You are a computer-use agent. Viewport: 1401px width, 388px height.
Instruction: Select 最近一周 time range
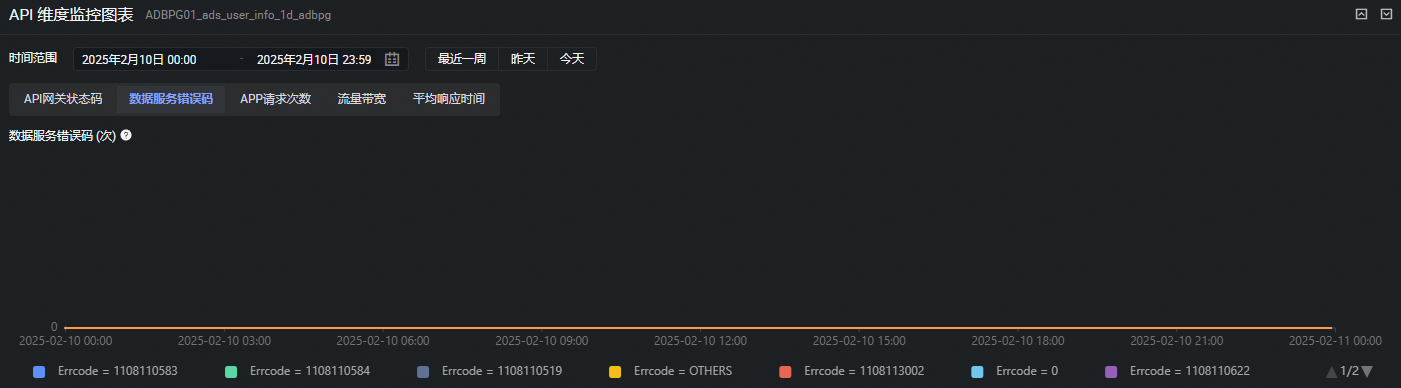(462, 59)
